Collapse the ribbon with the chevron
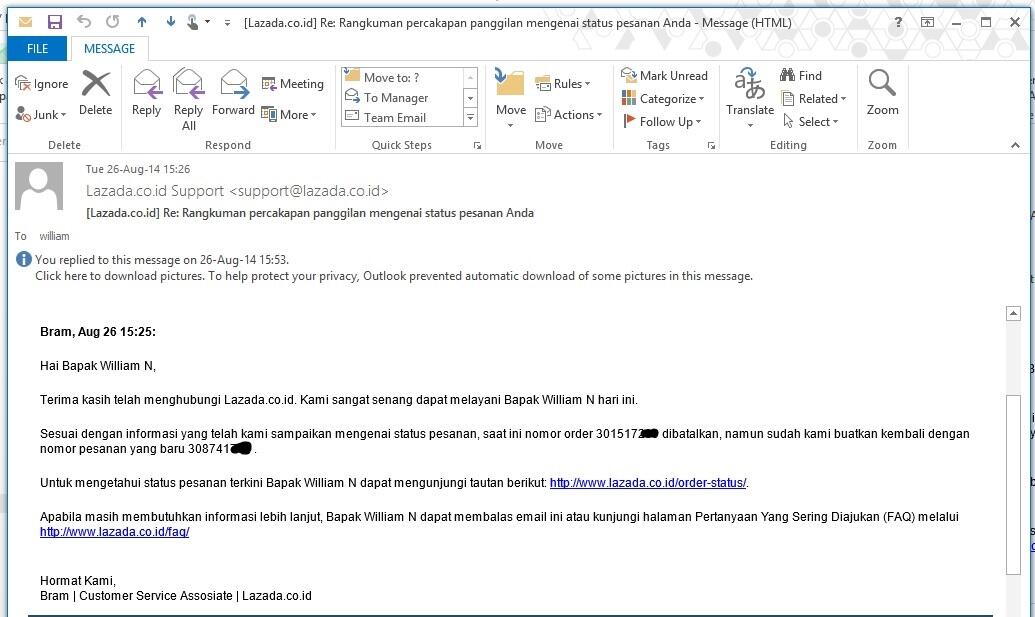 1015,145
